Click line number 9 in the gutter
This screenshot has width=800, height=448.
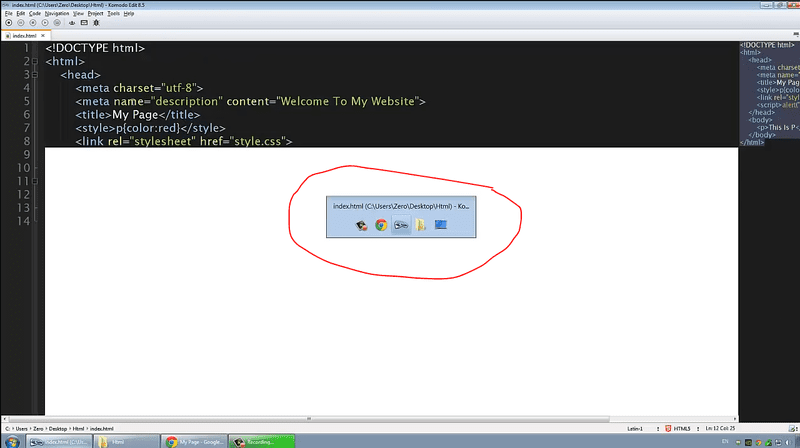tap(27, 155)
